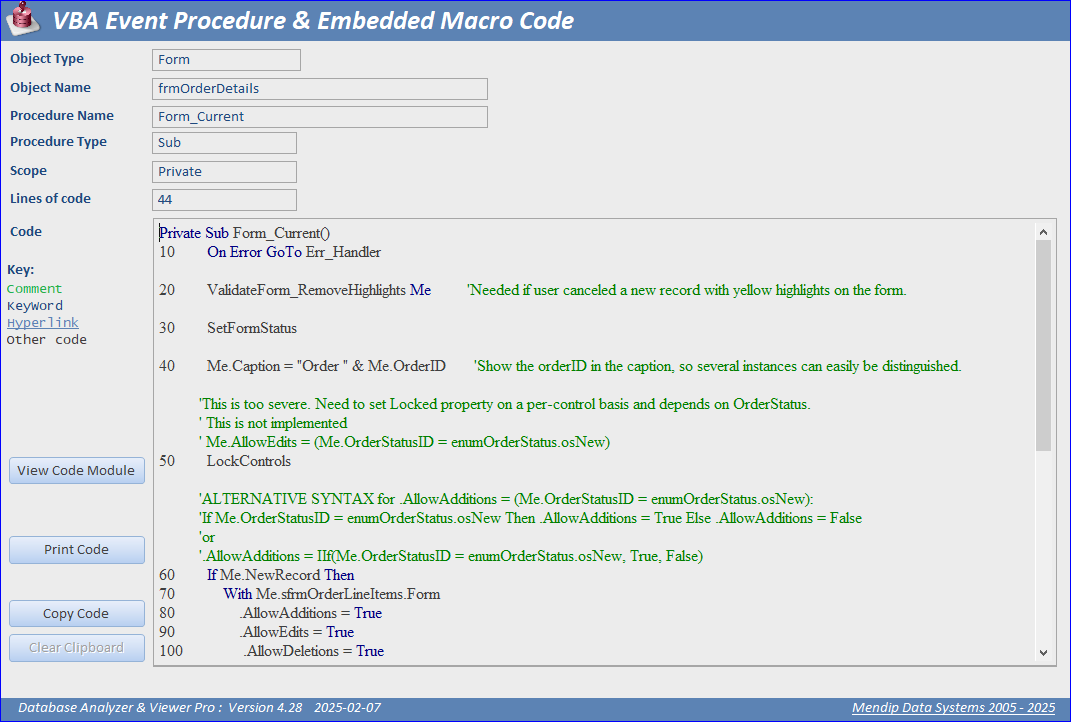
Task: Click the Scope field showing Private
Action: (x=224, y=171)
